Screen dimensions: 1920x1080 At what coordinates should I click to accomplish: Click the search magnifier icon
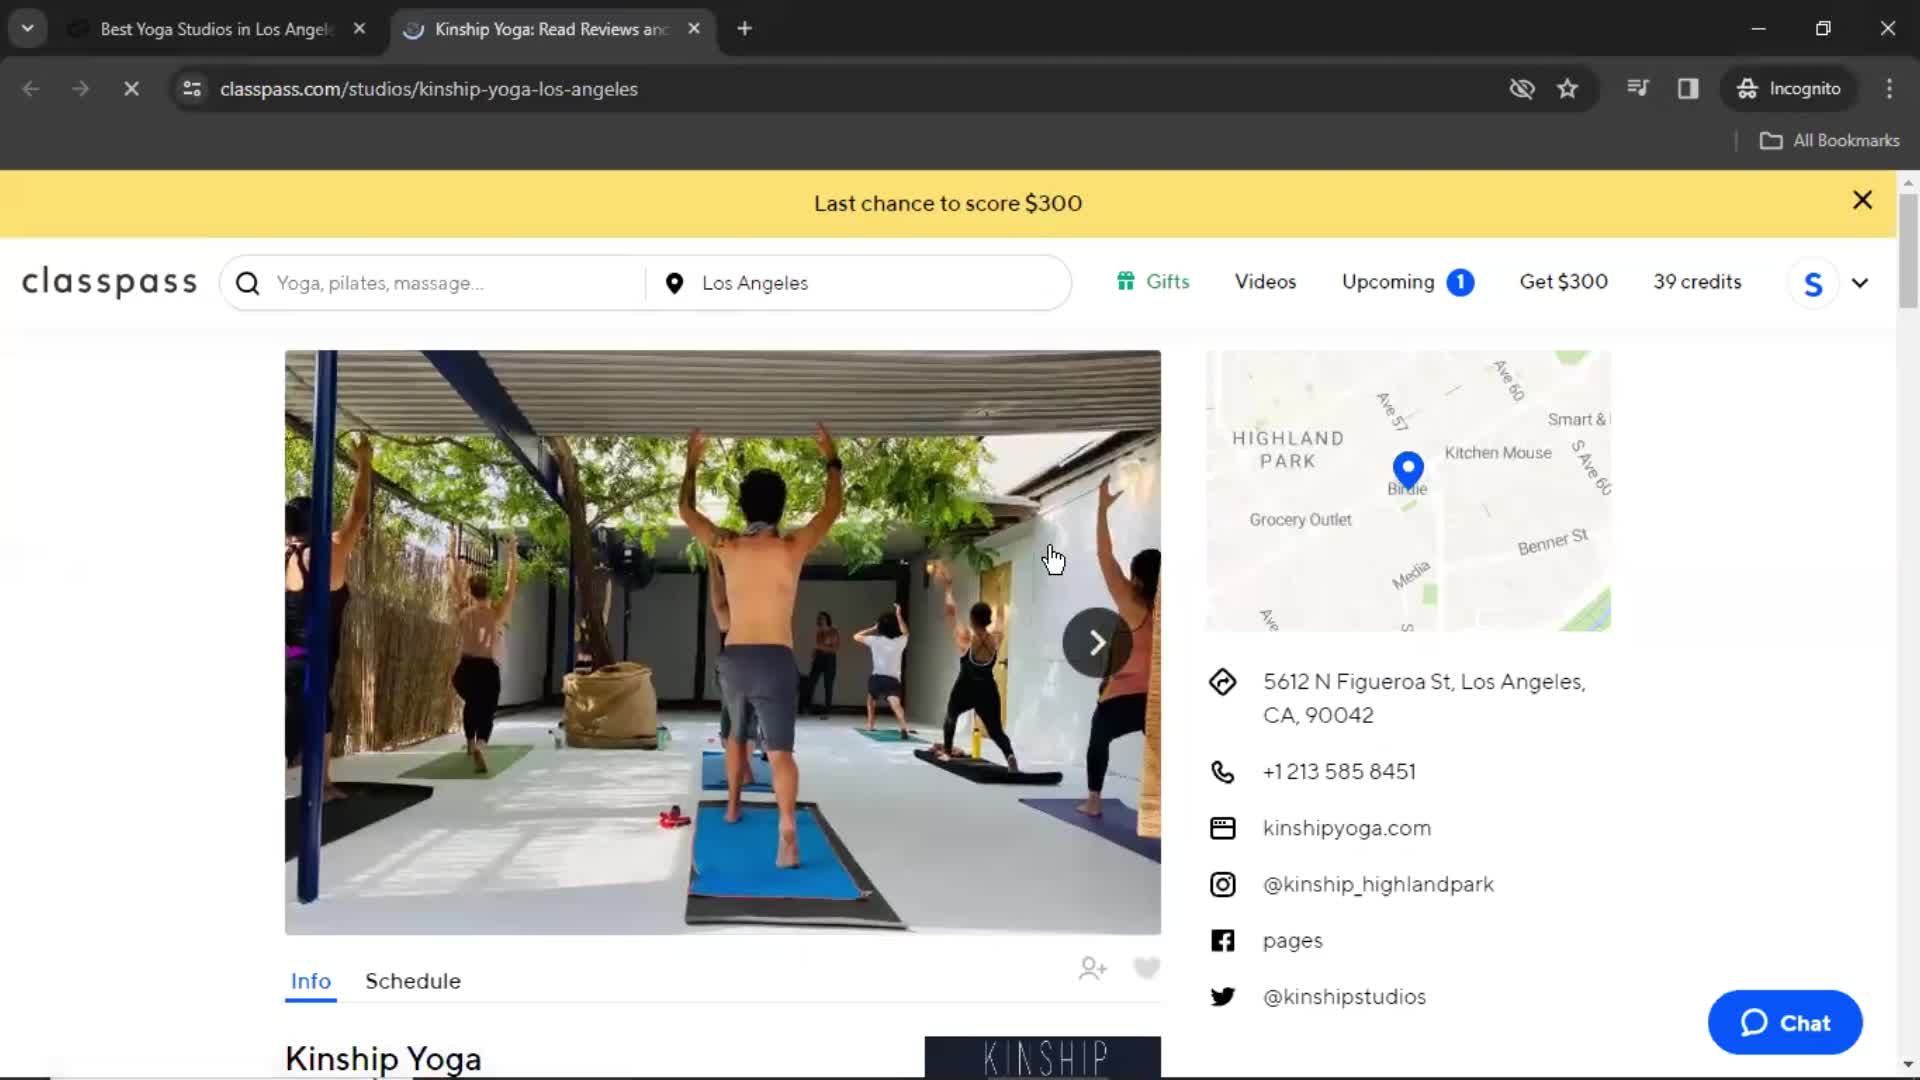coord(248,283)
